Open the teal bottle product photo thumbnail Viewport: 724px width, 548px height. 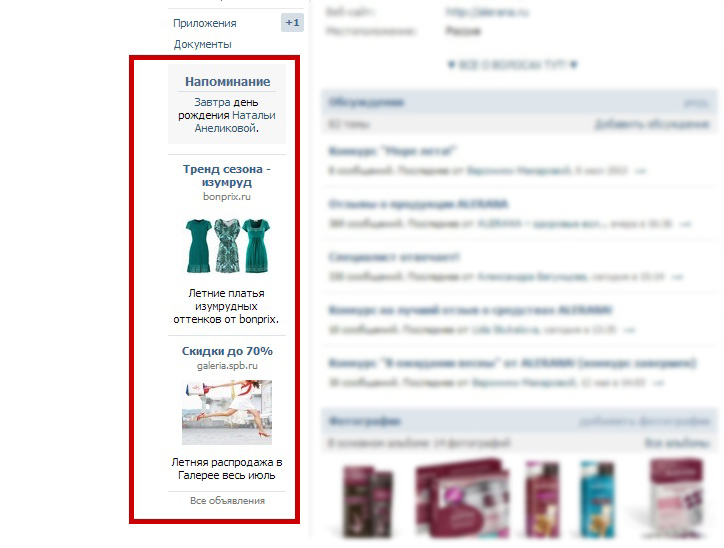tap(597, 500)
